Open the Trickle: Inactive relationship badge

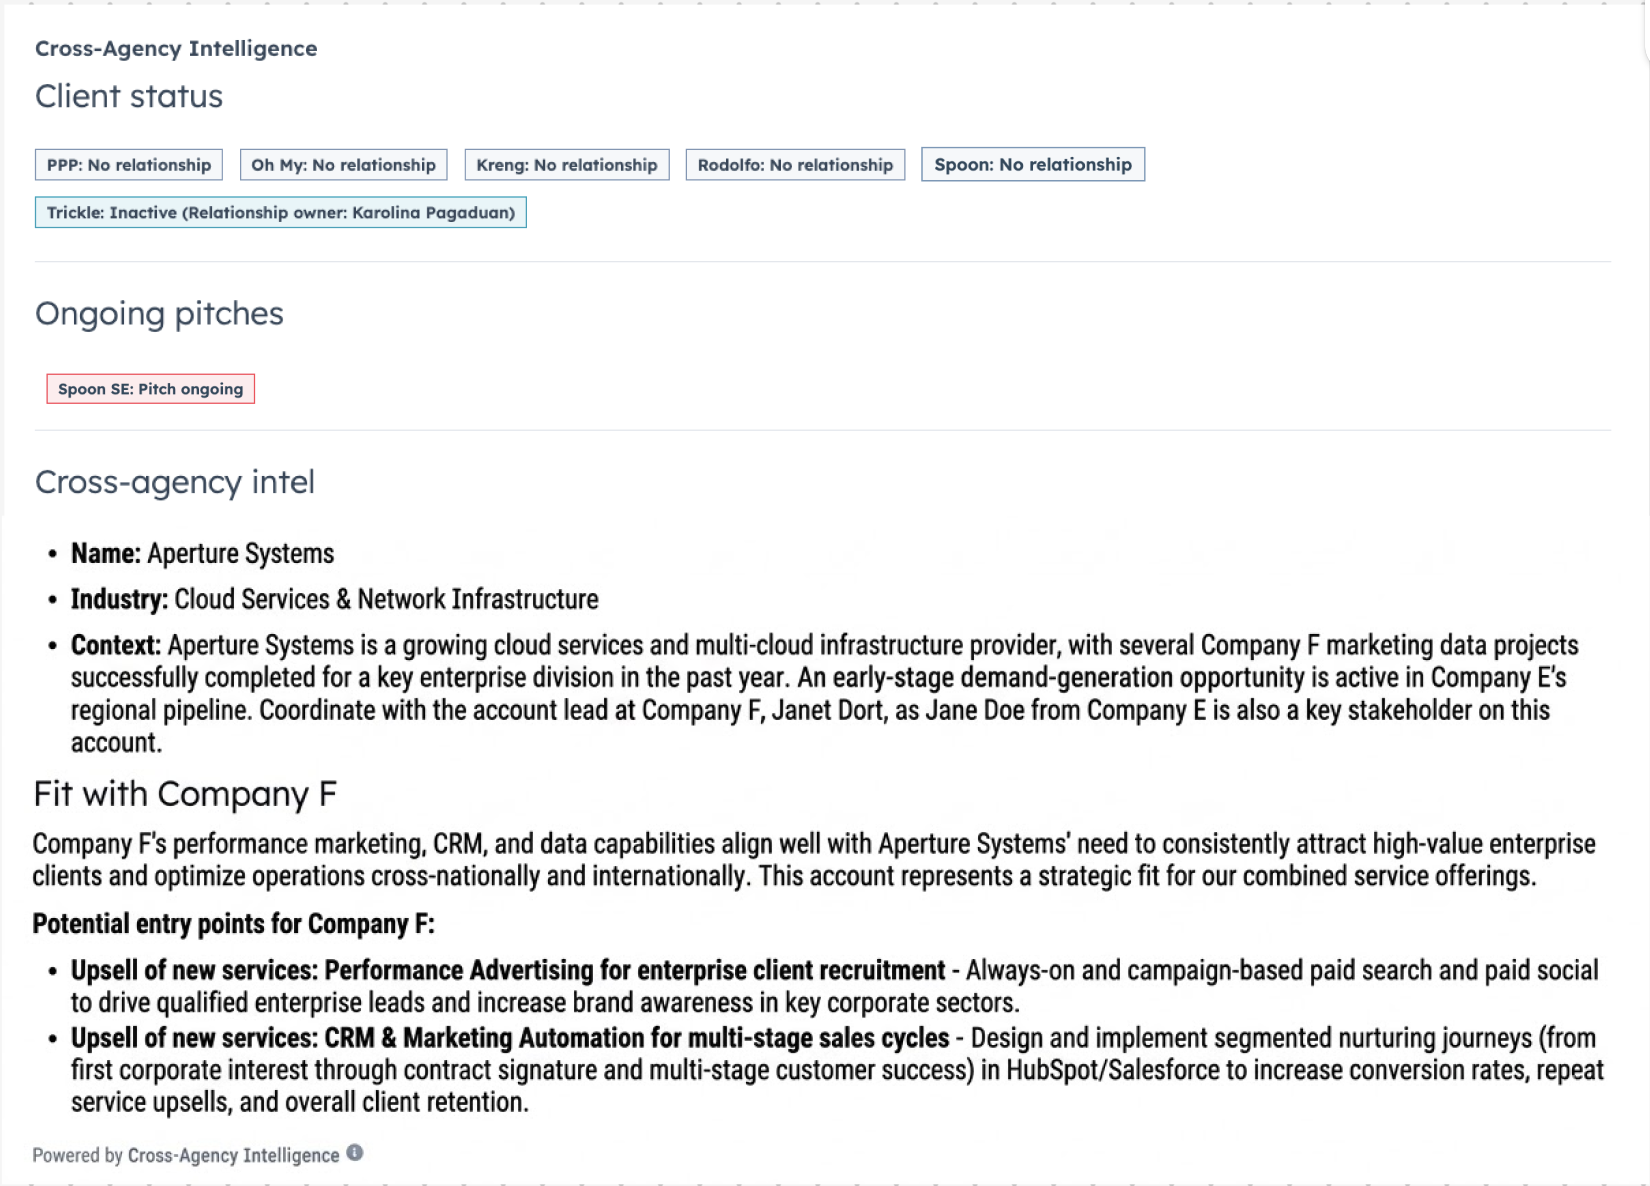(281, 212)
